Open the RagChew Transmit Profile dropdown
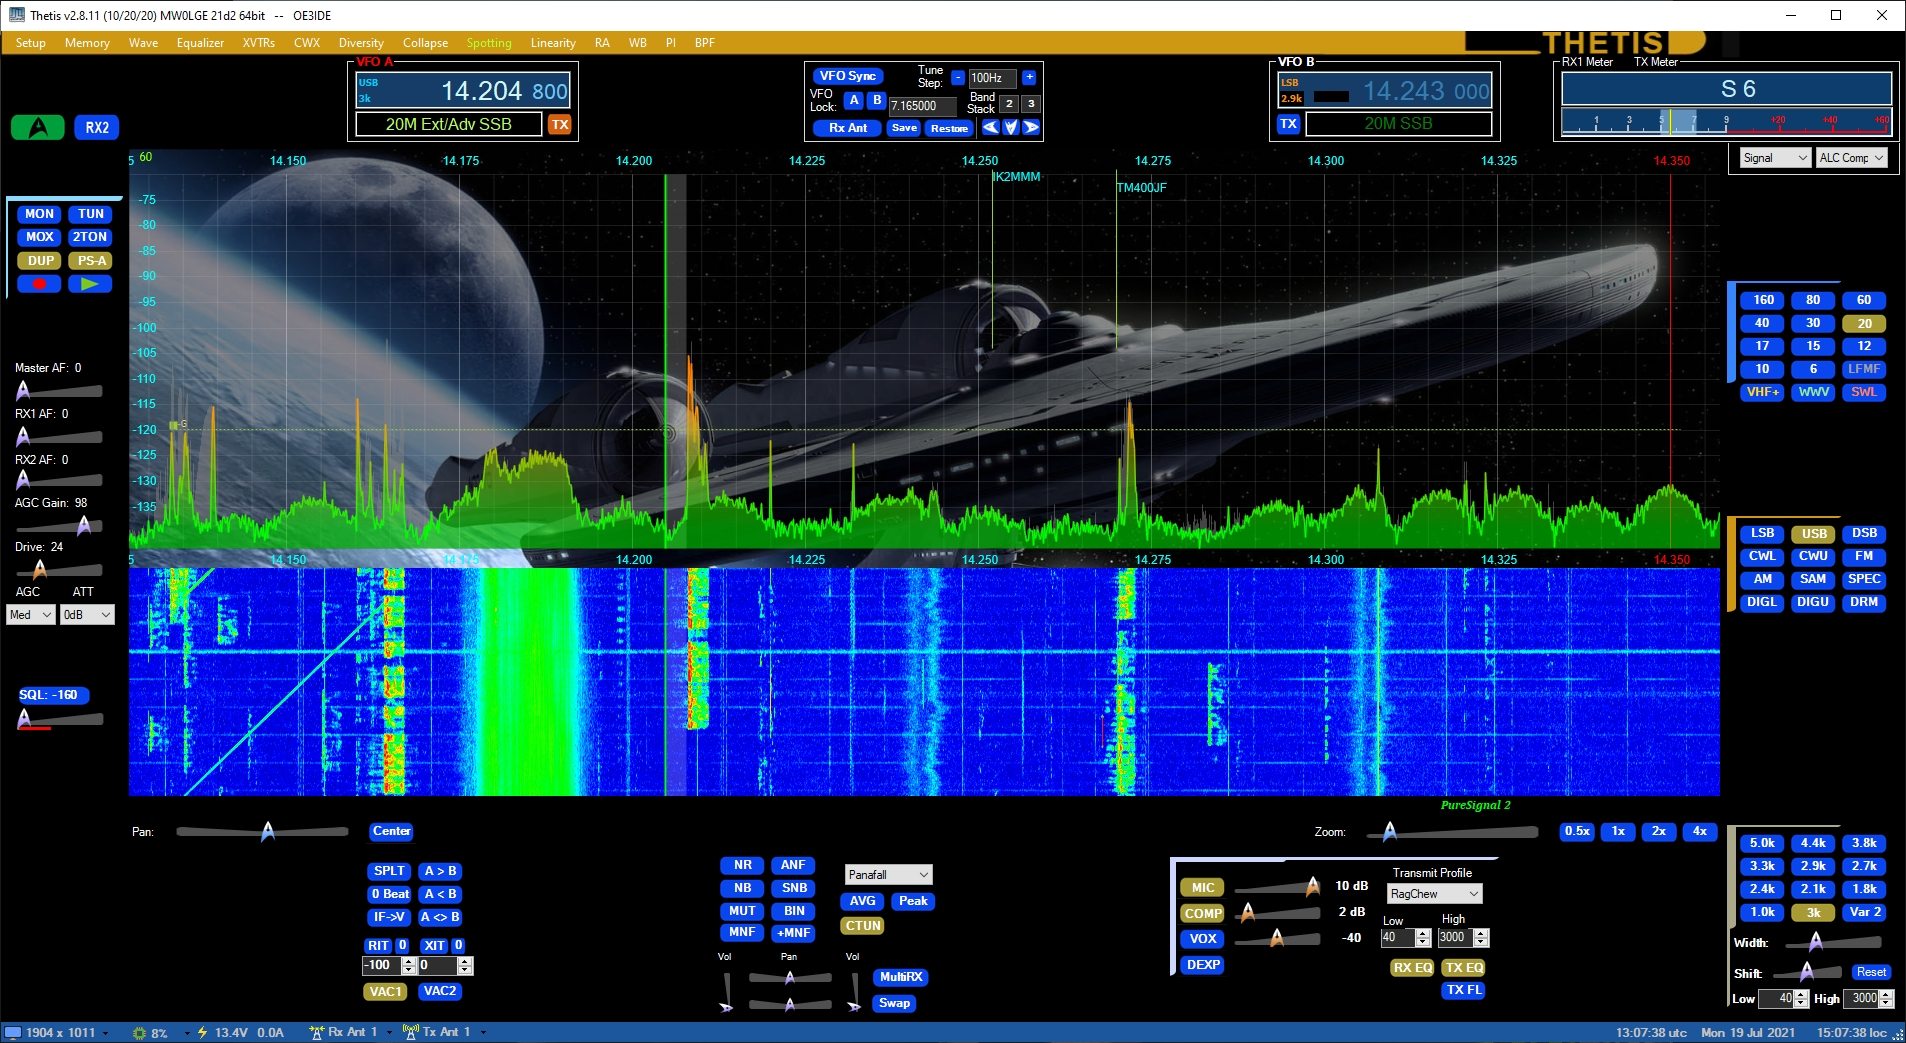The image size is (1906, 1043). [1432, 893]
